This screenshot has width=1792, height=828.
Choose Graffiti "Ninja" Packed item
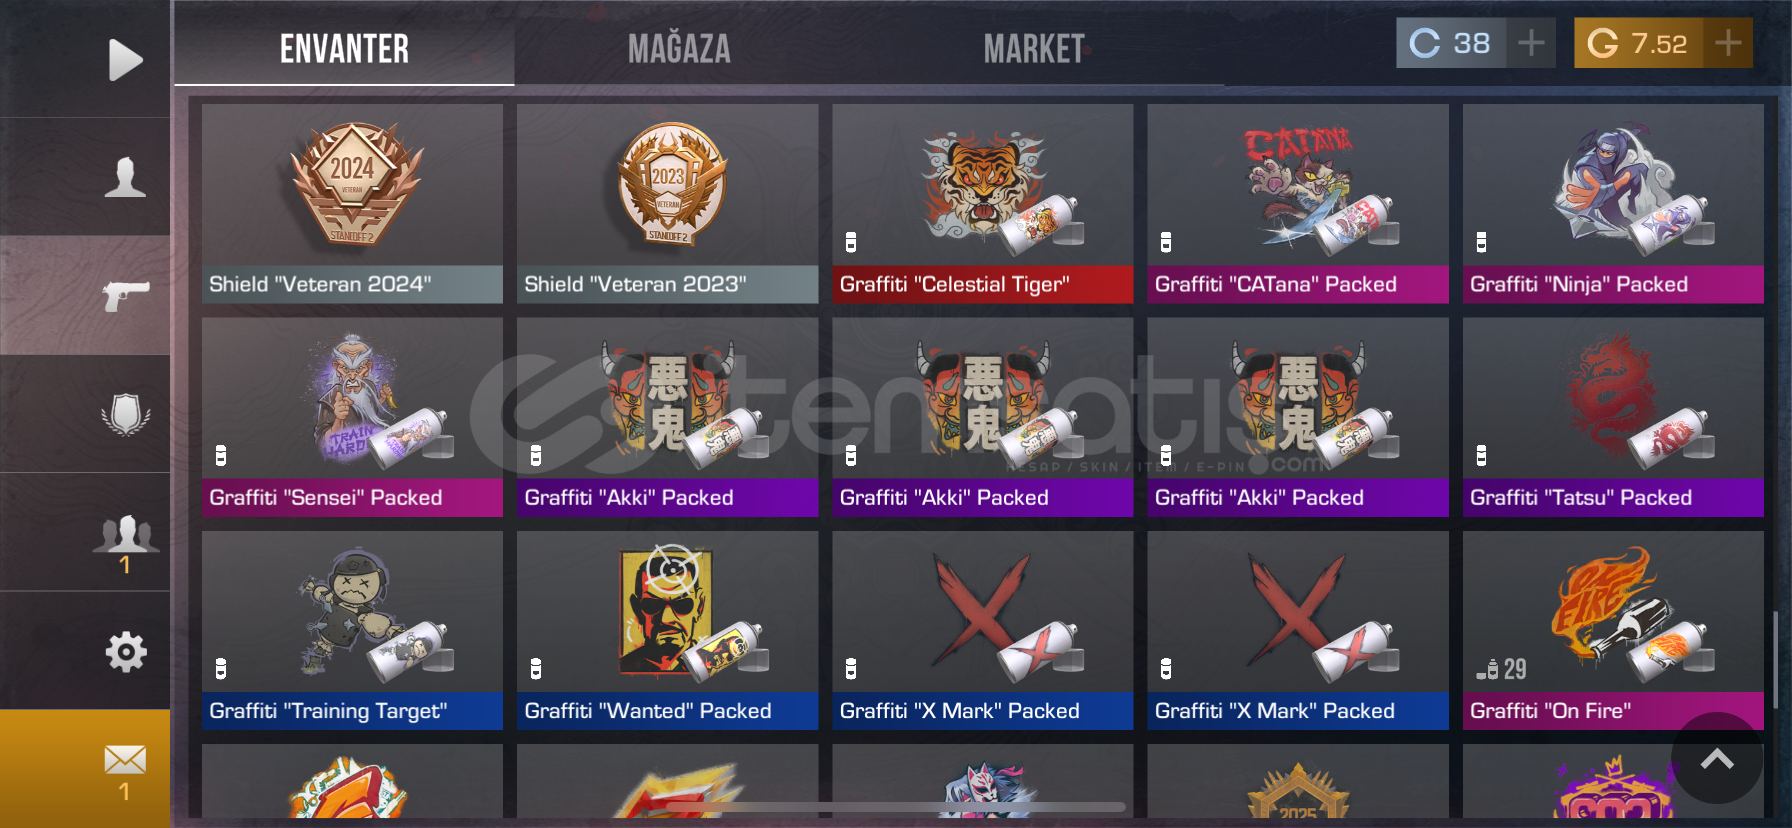[1613, 204]
